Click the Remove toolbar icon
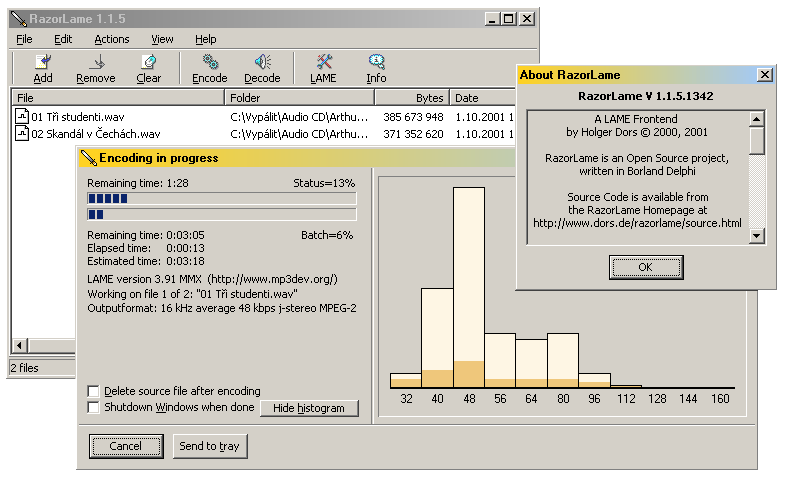The height and width of the screenshot is (483, 787). pos(96,63)
